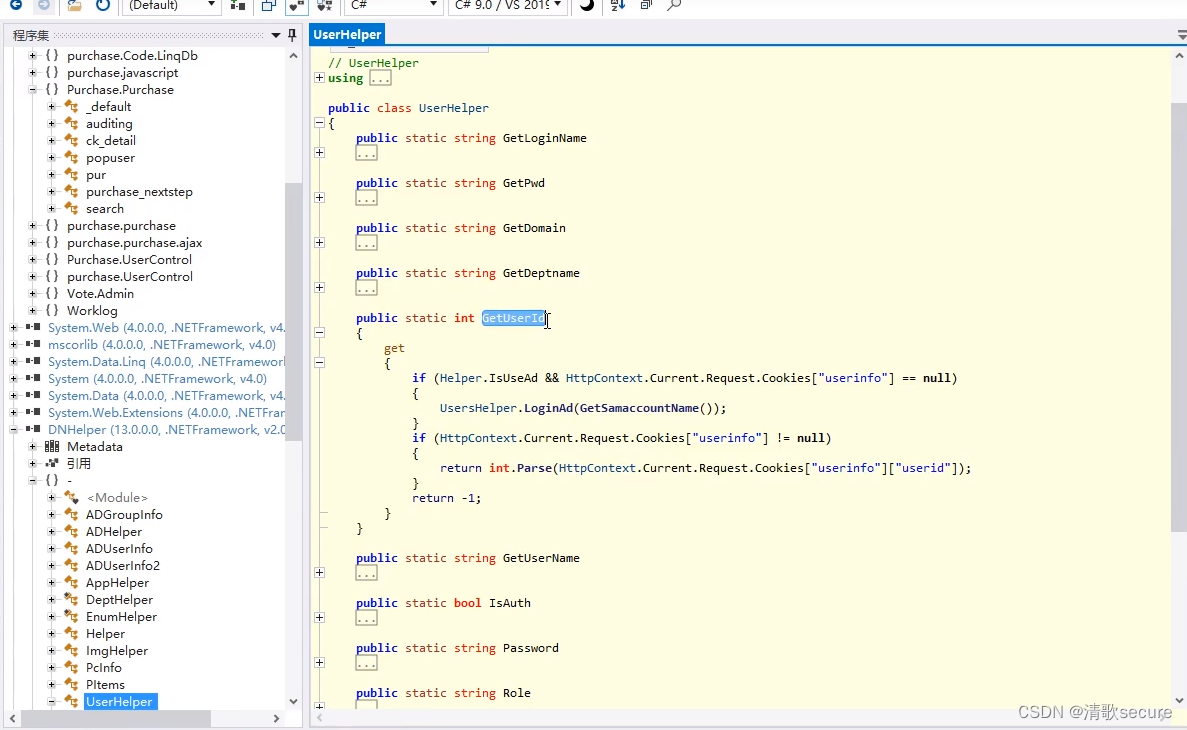Toggle show internal API types button
Image resolution: width=1187 pixels, height=730 pixels.
click(296, 5)
